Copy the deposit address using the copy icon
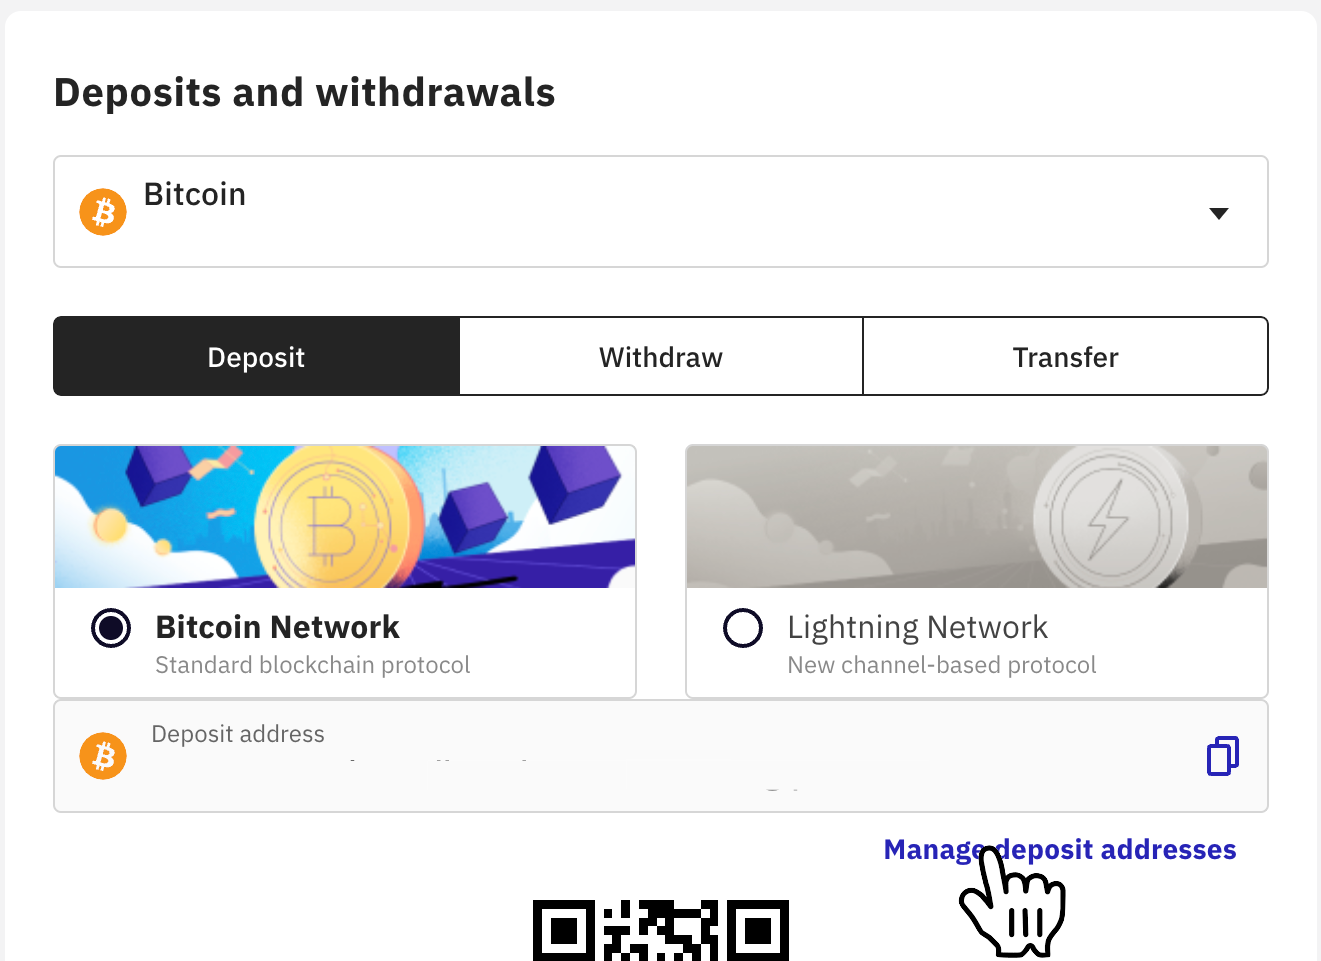 click(x=1222, y=756)
